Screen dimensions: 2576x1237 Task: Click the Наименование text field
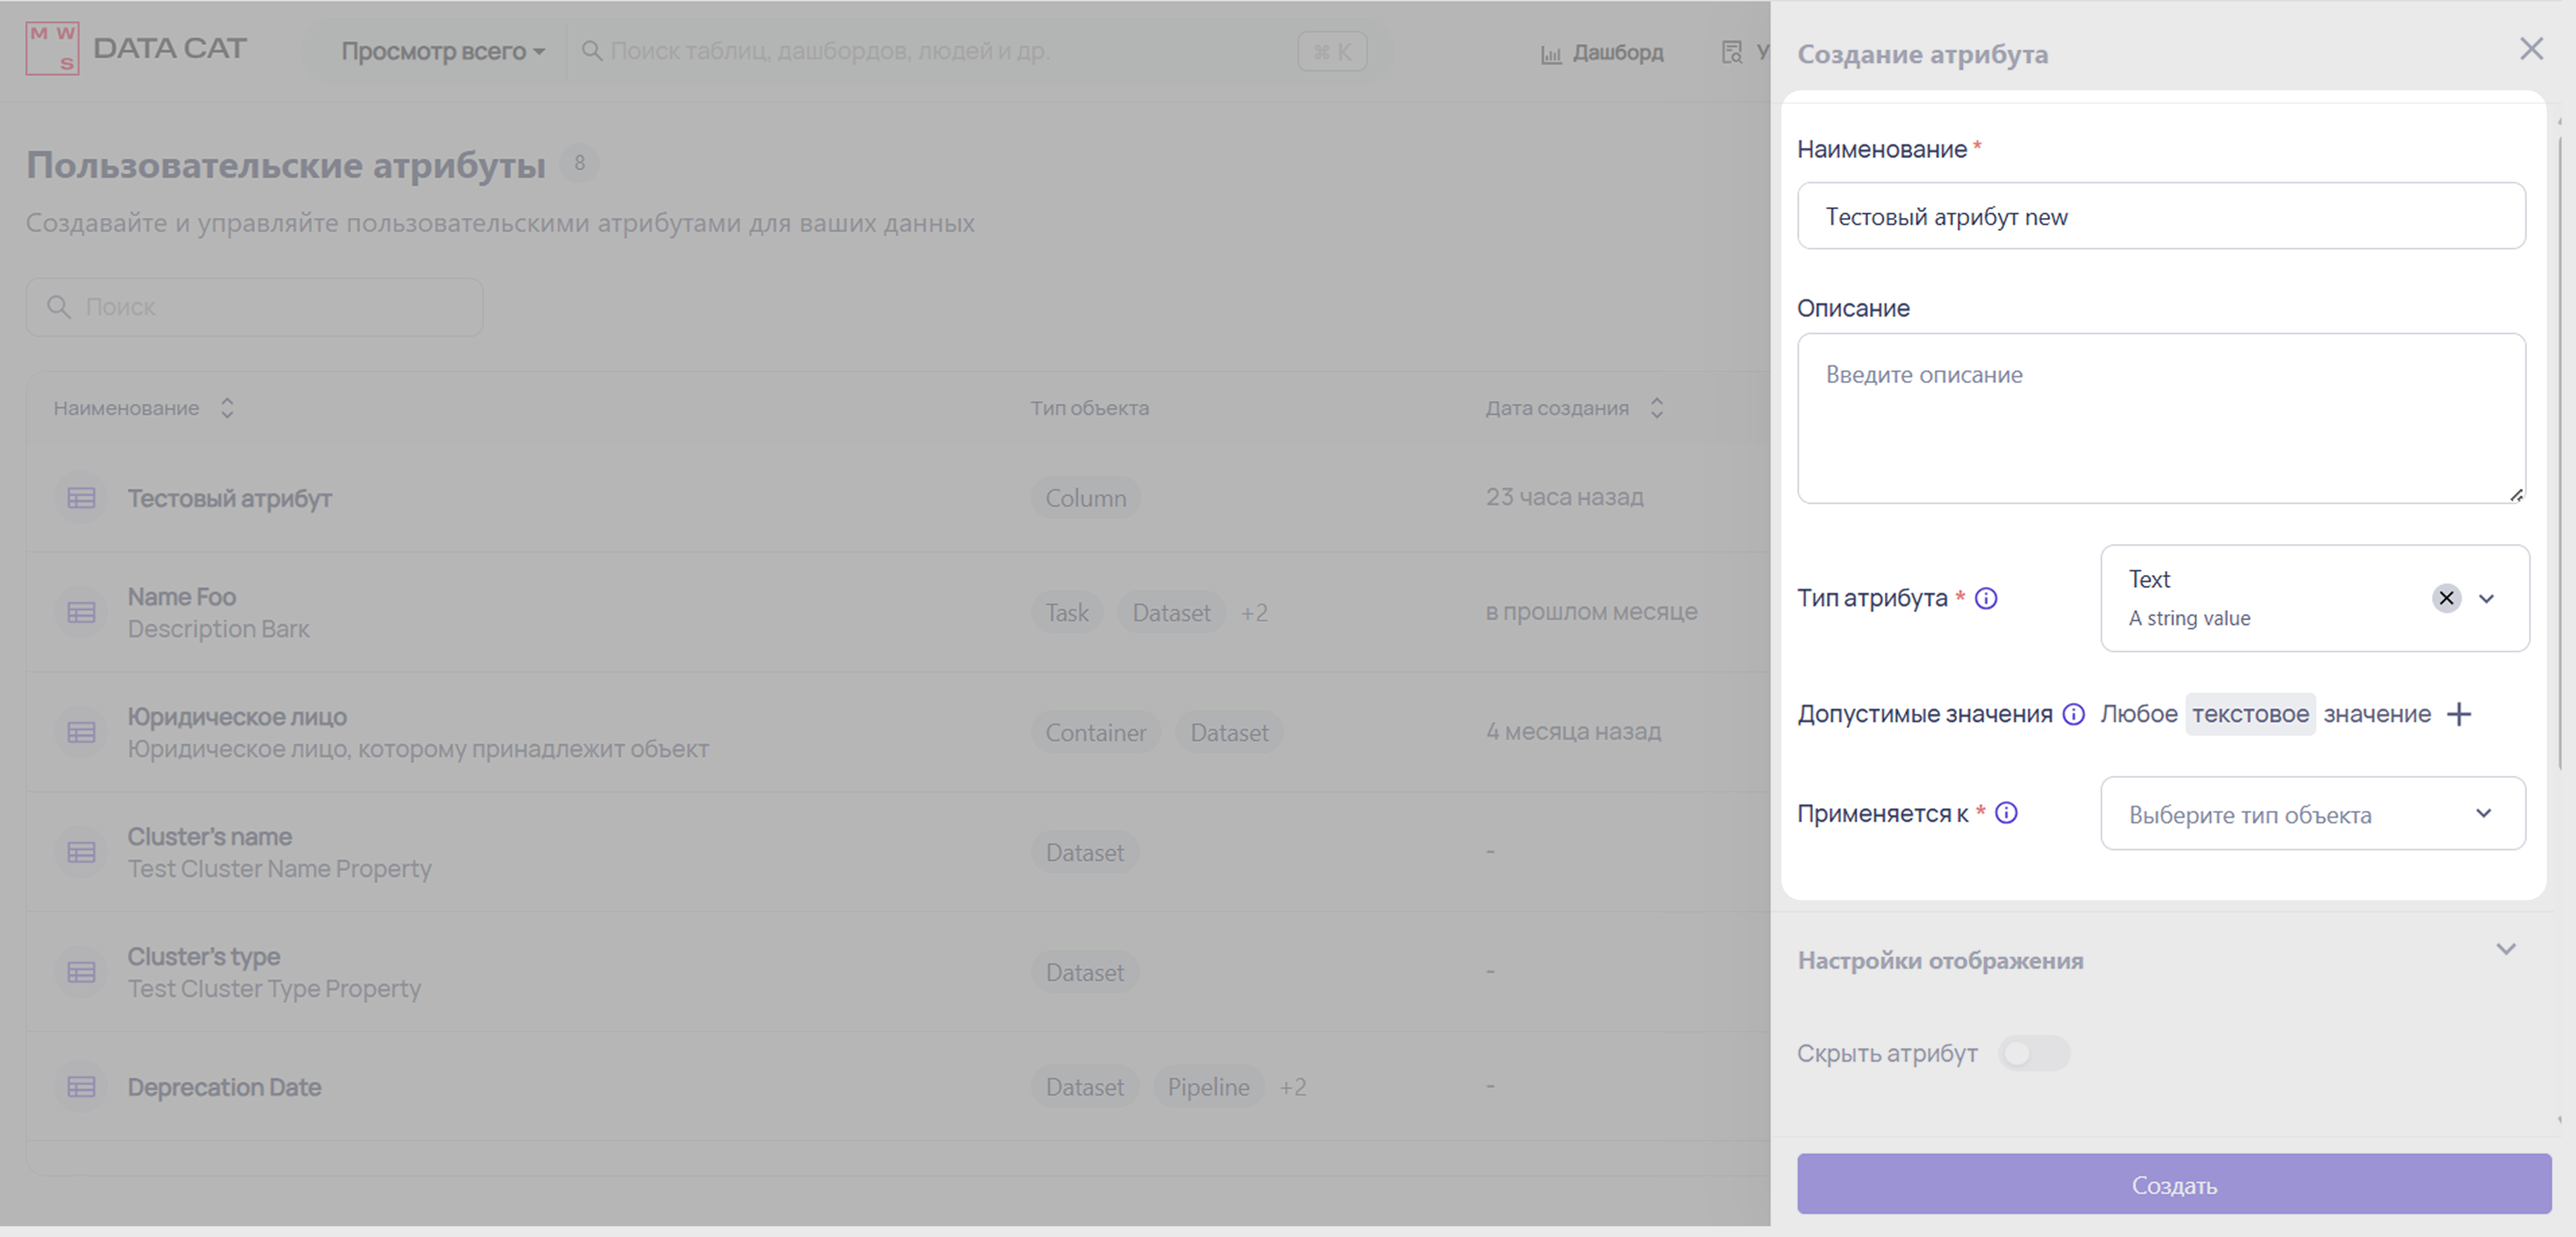click(2160, 216)
